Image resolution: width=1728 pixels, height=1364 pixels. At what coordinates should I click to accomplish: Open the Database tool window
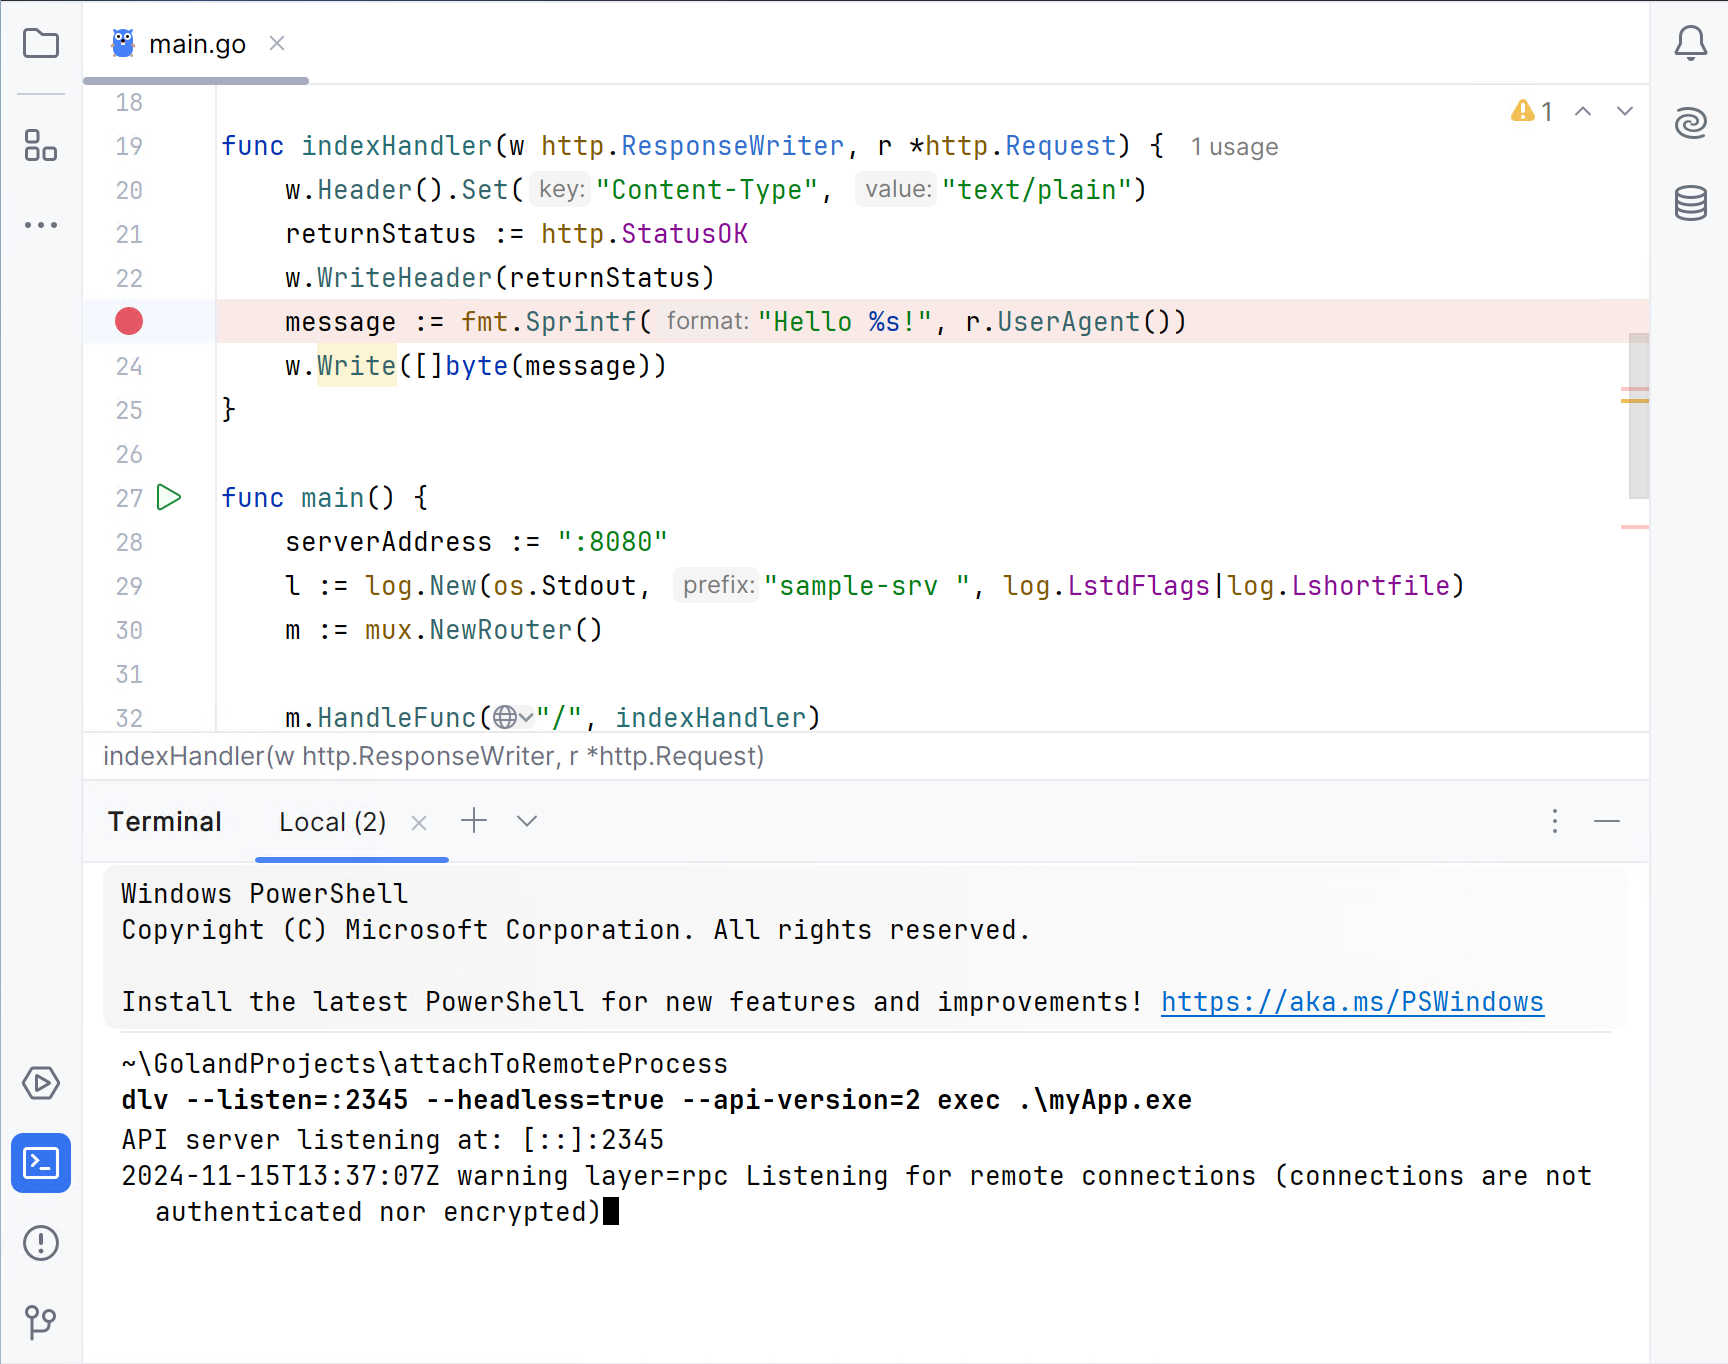(1690, 203)
